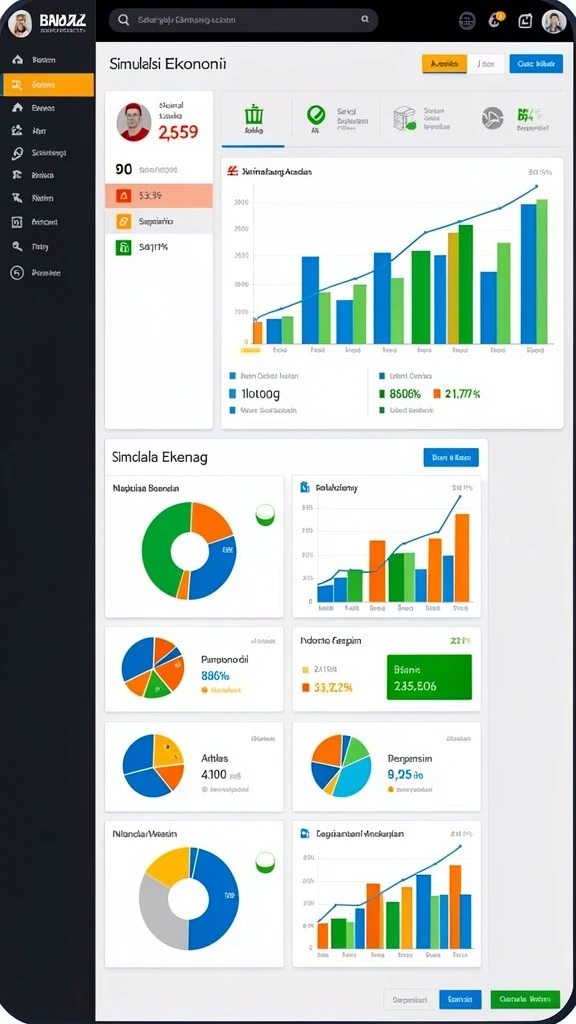This screenshot has height=1024, width=576.
Task: Click the orange button next to Simulasi Ekononii
Action: (445, 64)
